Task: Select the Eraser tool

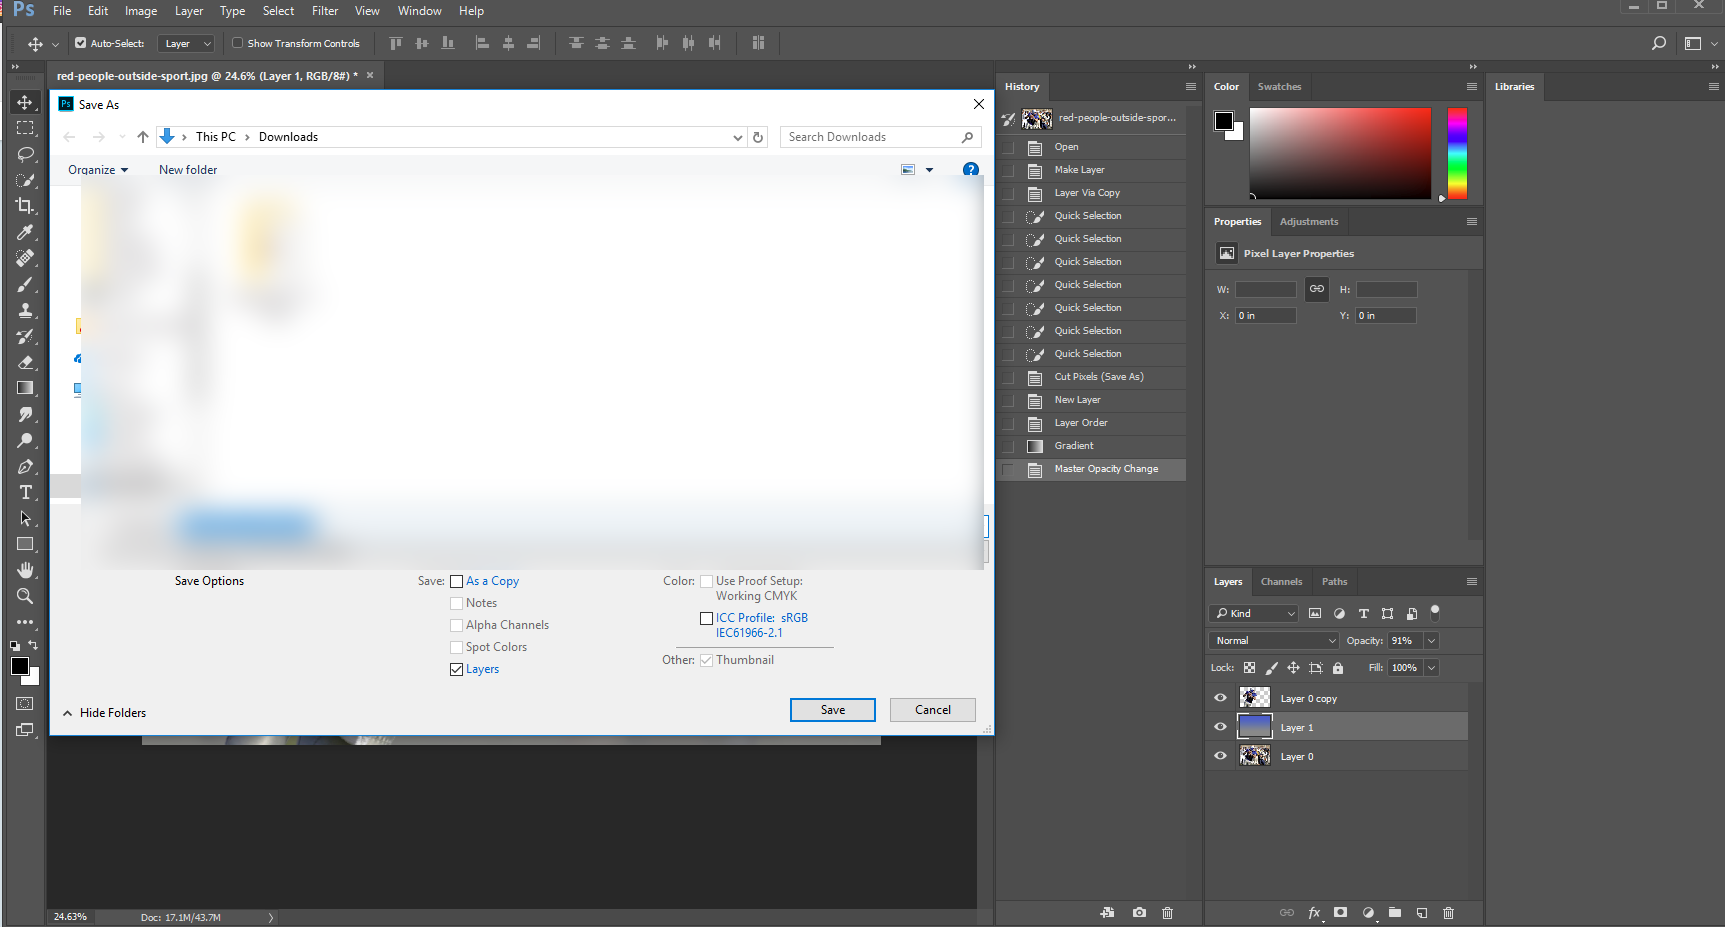Action: [25, 362]
